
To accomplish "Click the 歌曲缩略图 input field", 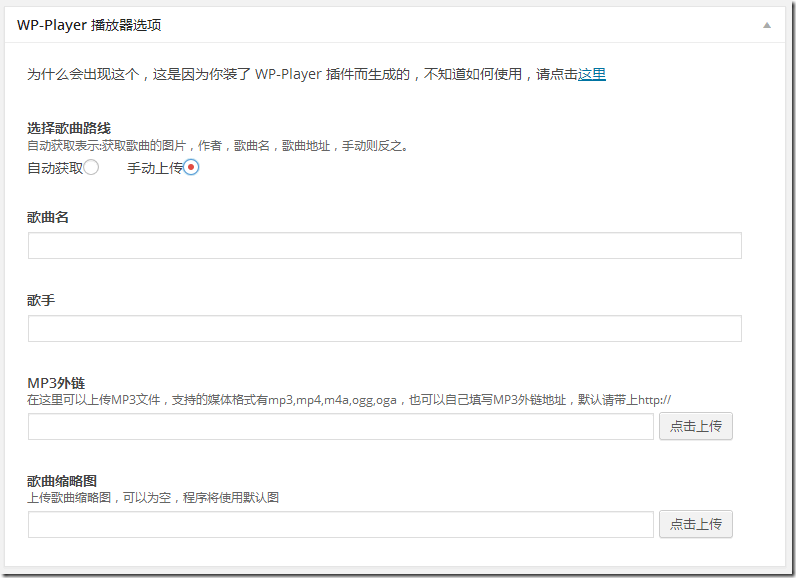I will pos(341,524).
